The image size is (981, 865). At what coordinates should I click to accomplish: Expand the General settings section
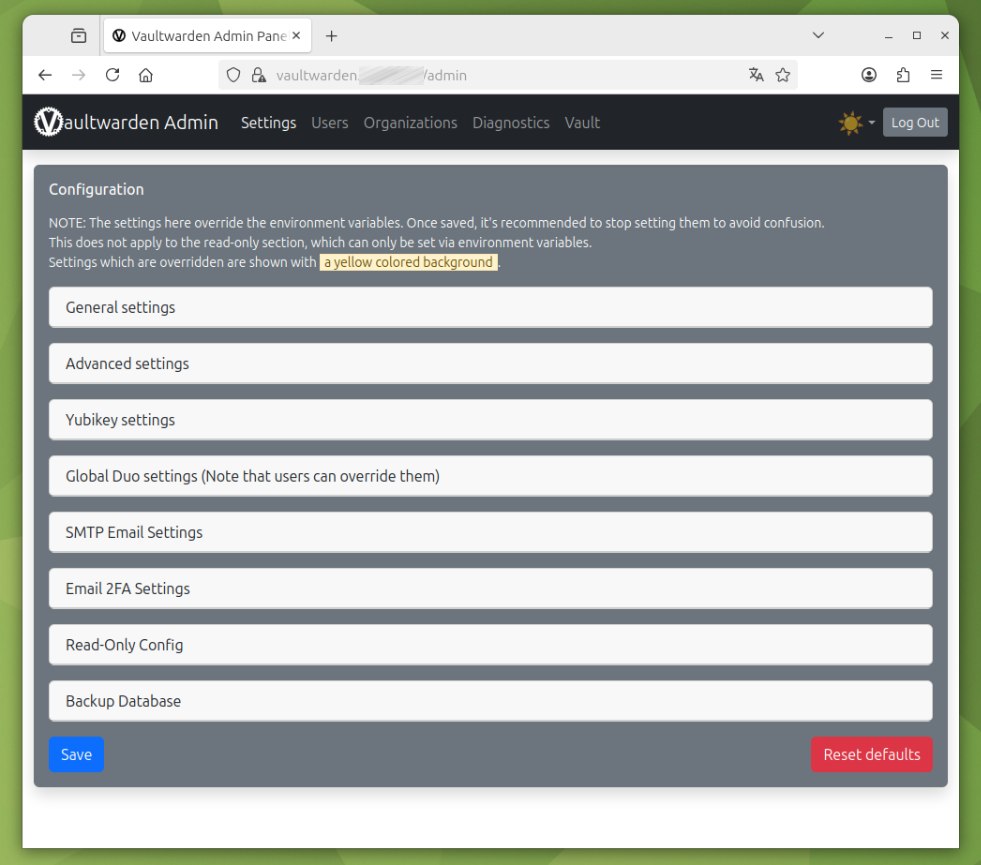click(x=490, y=307)
